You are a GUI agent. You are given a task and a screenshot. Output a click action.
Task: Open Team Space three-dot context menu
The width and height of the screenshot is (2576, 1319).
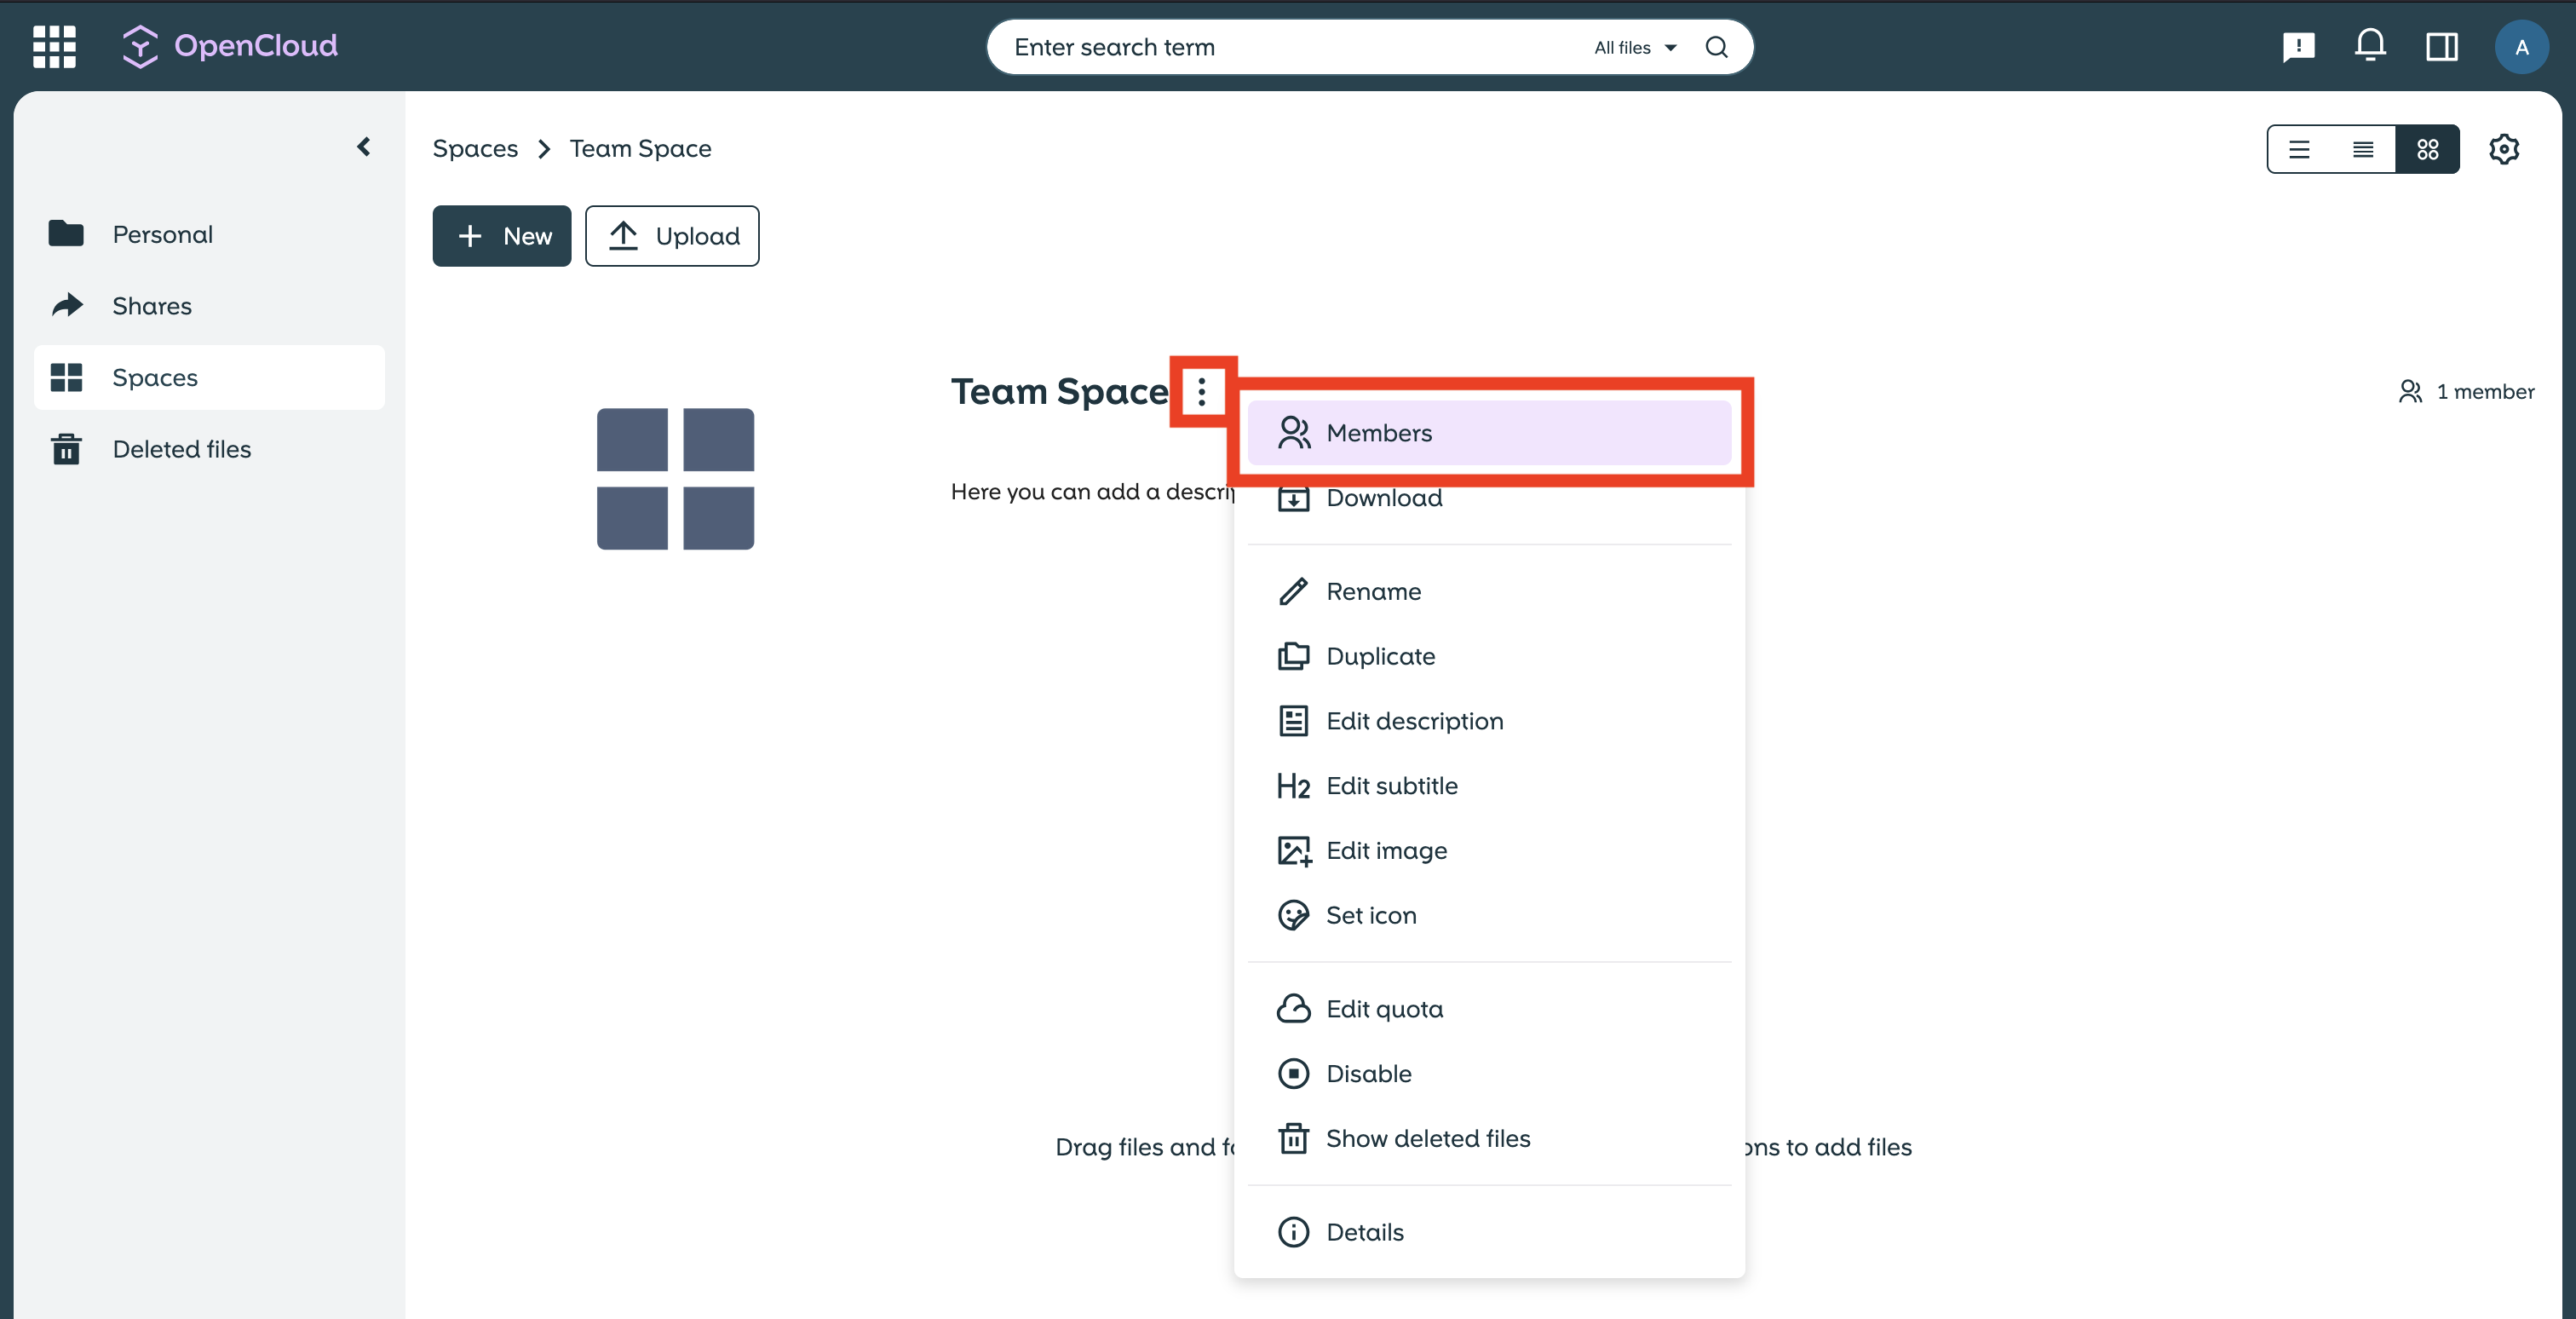1201,391
